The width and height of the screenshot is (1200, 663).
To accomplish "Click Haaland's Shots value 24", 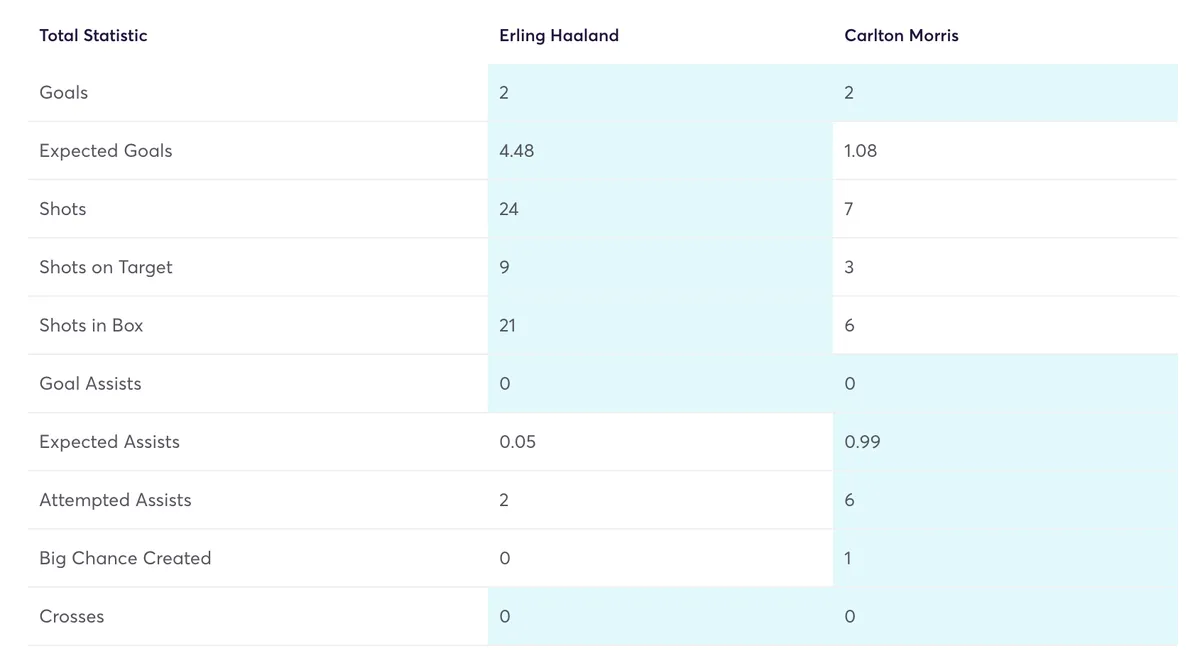I will point(509,209).
